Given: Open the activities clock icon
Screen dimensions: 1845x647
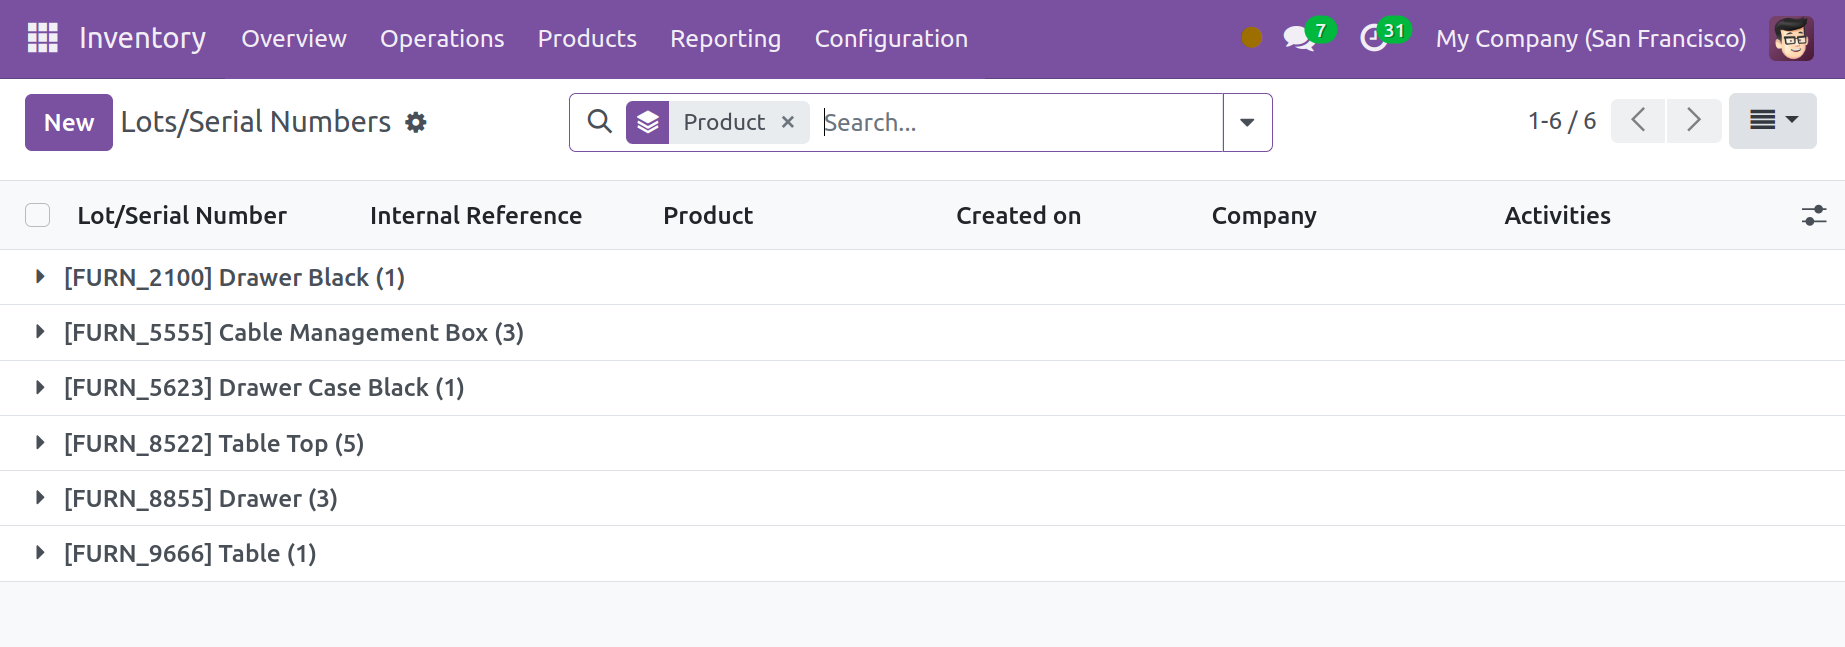Looking at the screenshot, I should pyautogui.click(x=1374, y=39).
